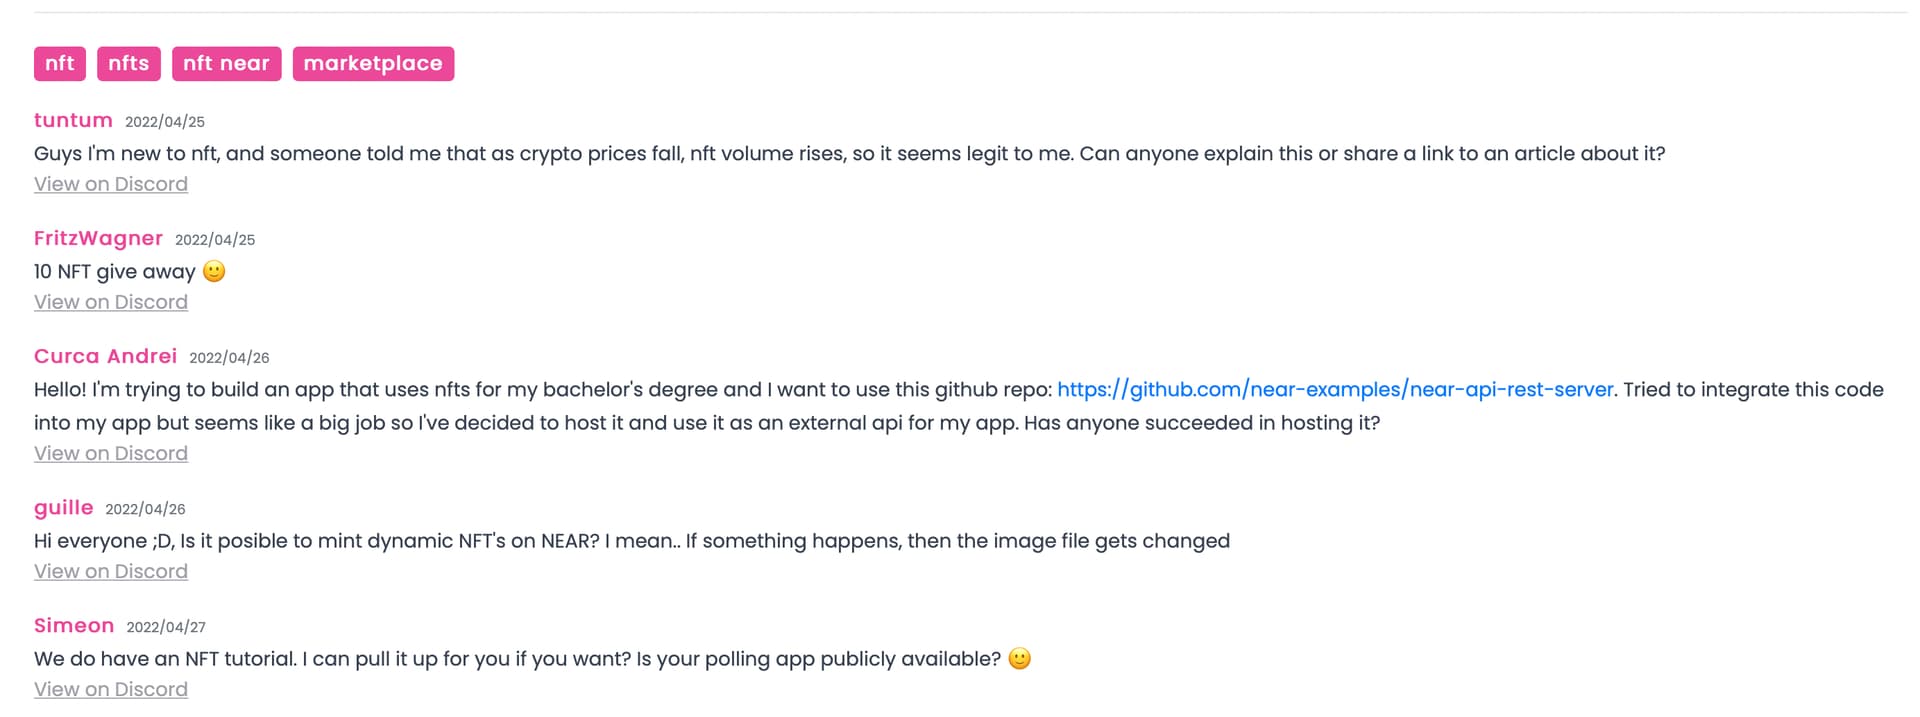The width and height of the screenshot is (1920, 717).
Task: View tuntum's message on Discord
Action: [x=111, y=184]
